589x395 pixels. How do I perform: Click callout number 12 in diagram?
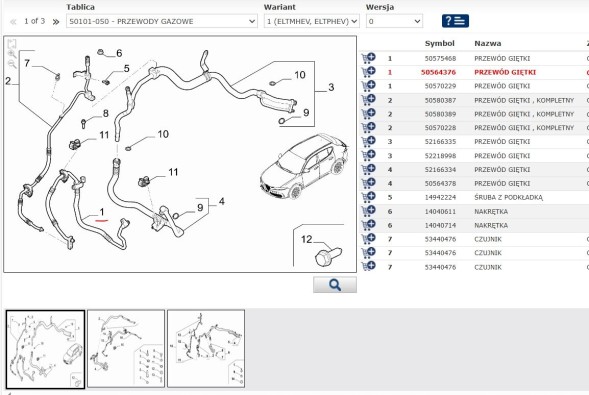pyautogui.click(x=307, y=239)
